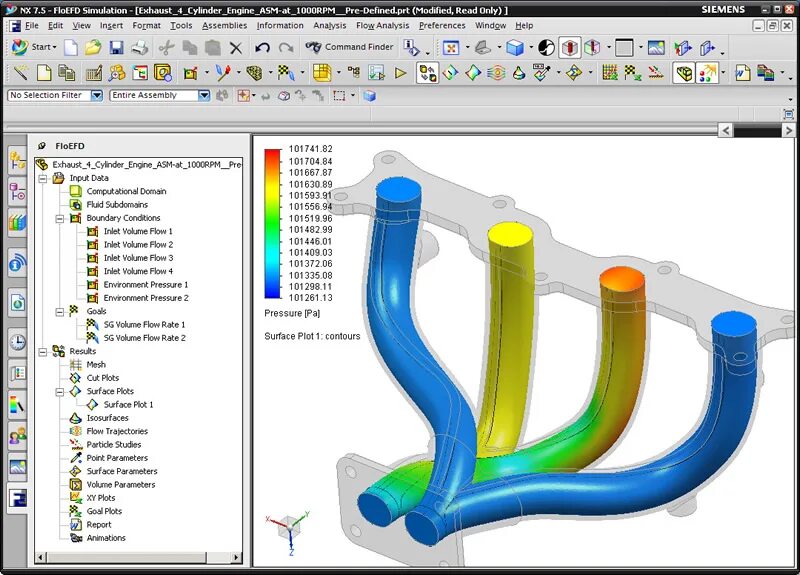Create a new file from the toolbar

71,47
